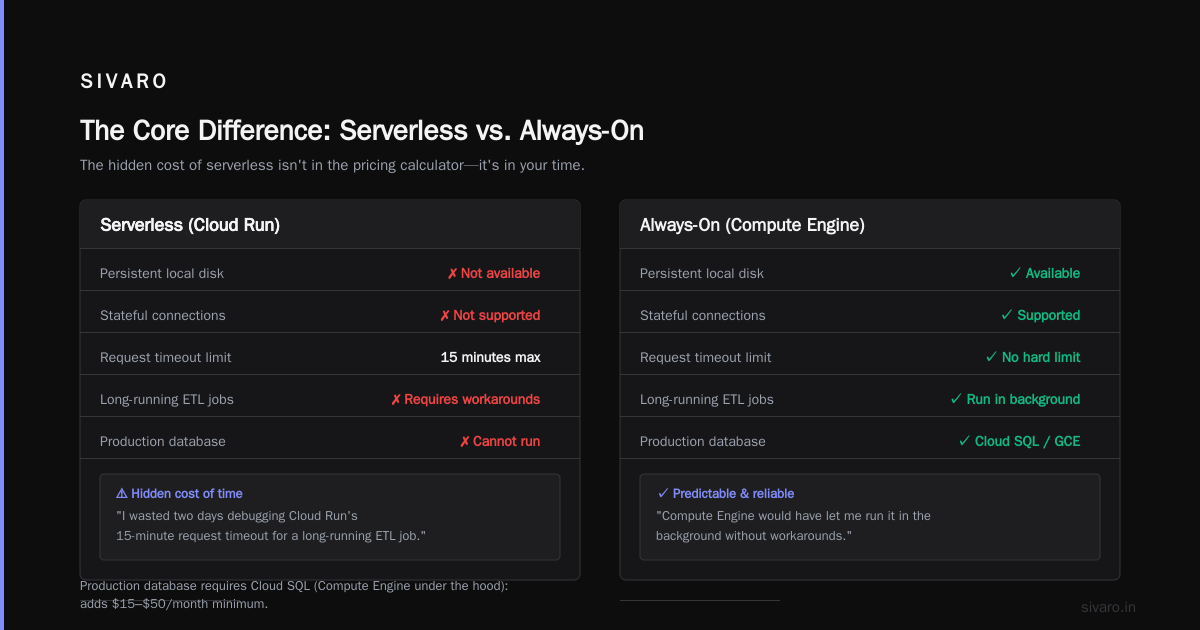
Task: Click 'Long-running ETL jobs' in Always-On card
Action: pos(707,399)
